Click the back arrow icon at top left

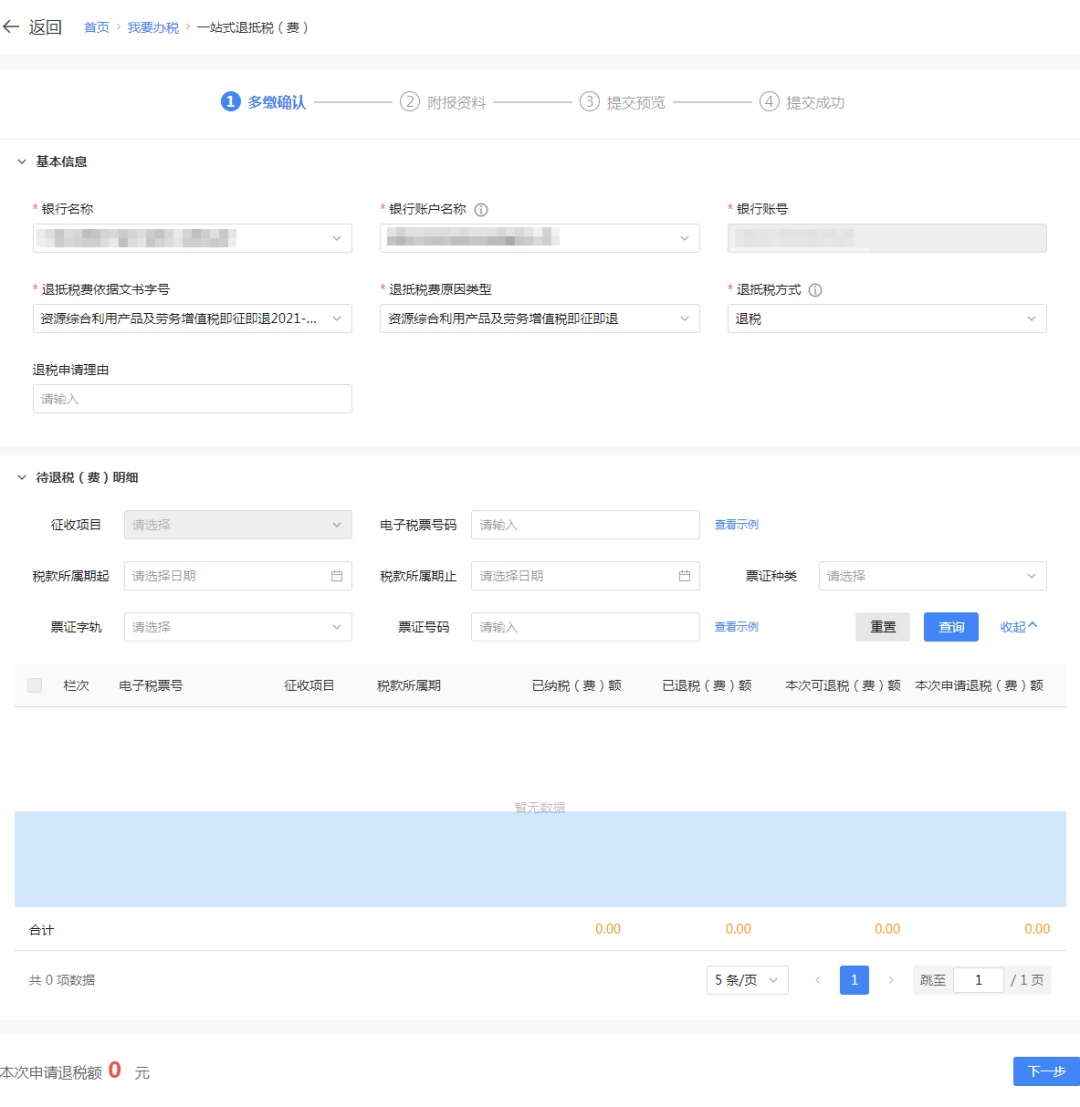click(x=12, y=27)
